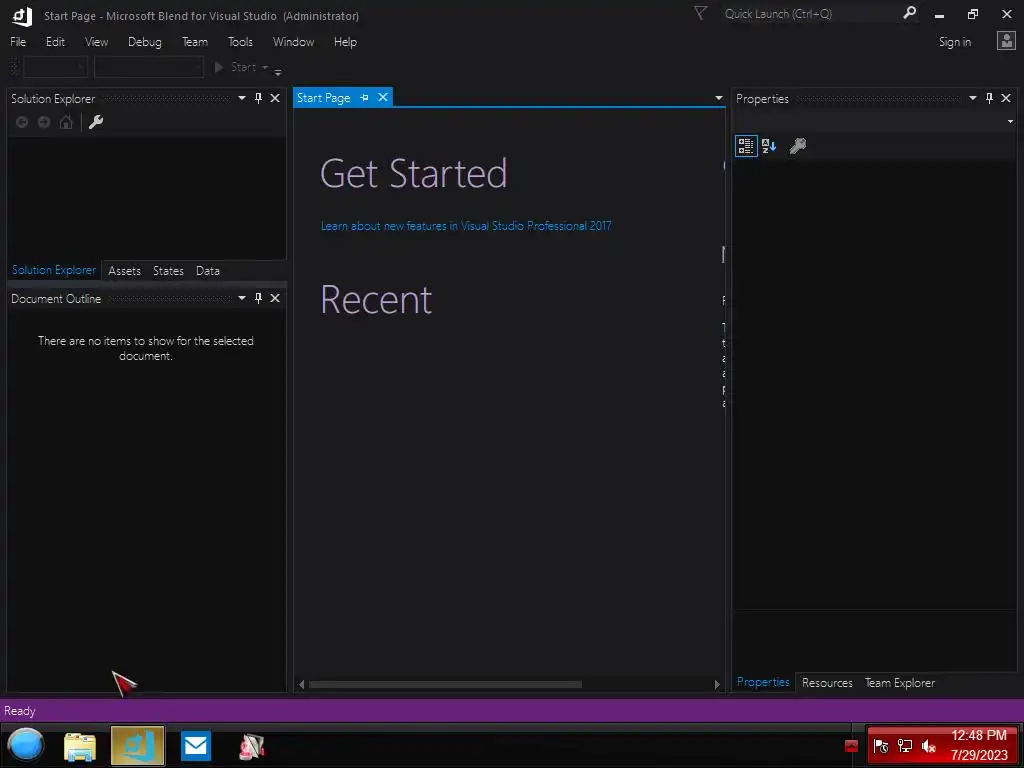Viewport: 1024px width, 768px height.
Task: Open the Debug menu
Action: click(x=144, y=42)
